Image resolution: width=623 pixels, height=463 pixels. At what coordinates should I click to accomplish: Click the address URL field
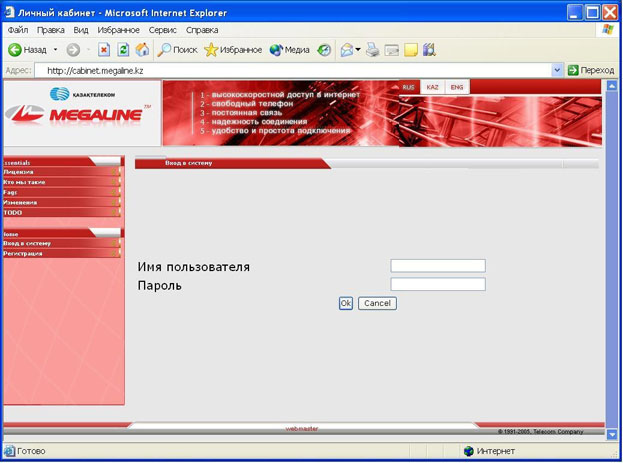293,71
